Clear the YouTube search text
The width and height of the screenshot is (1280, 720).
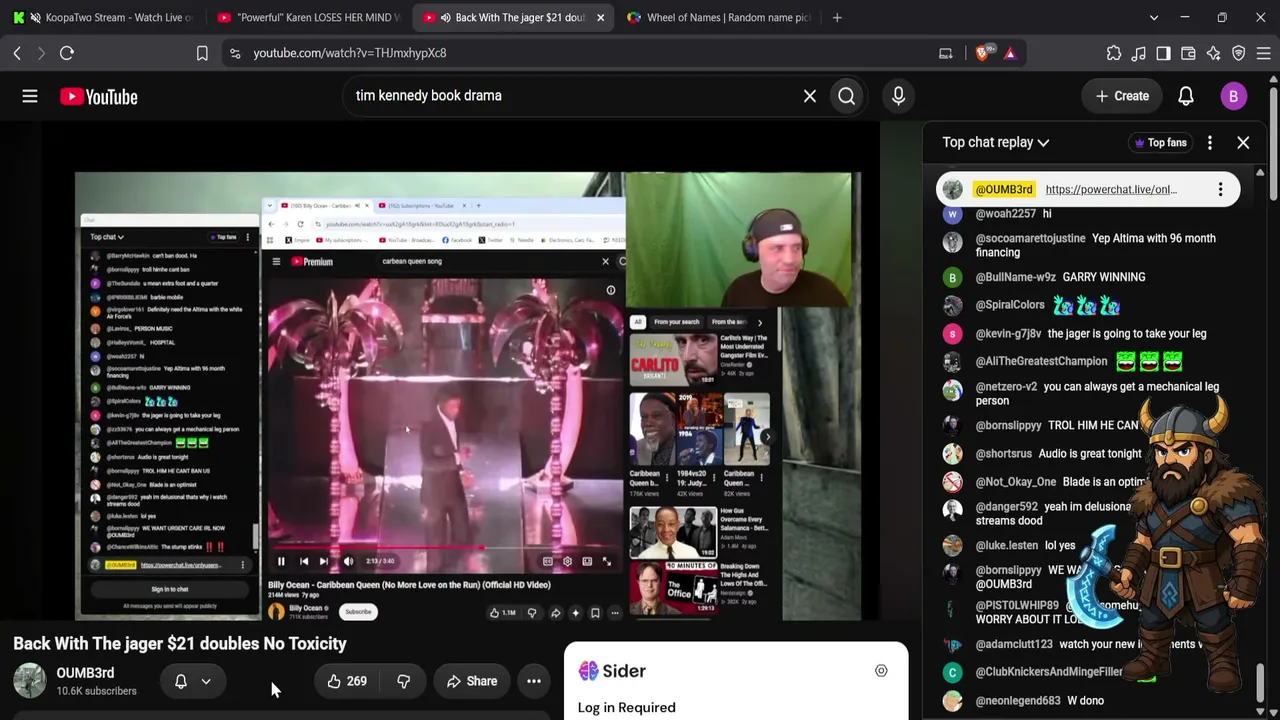pos(810,96)
